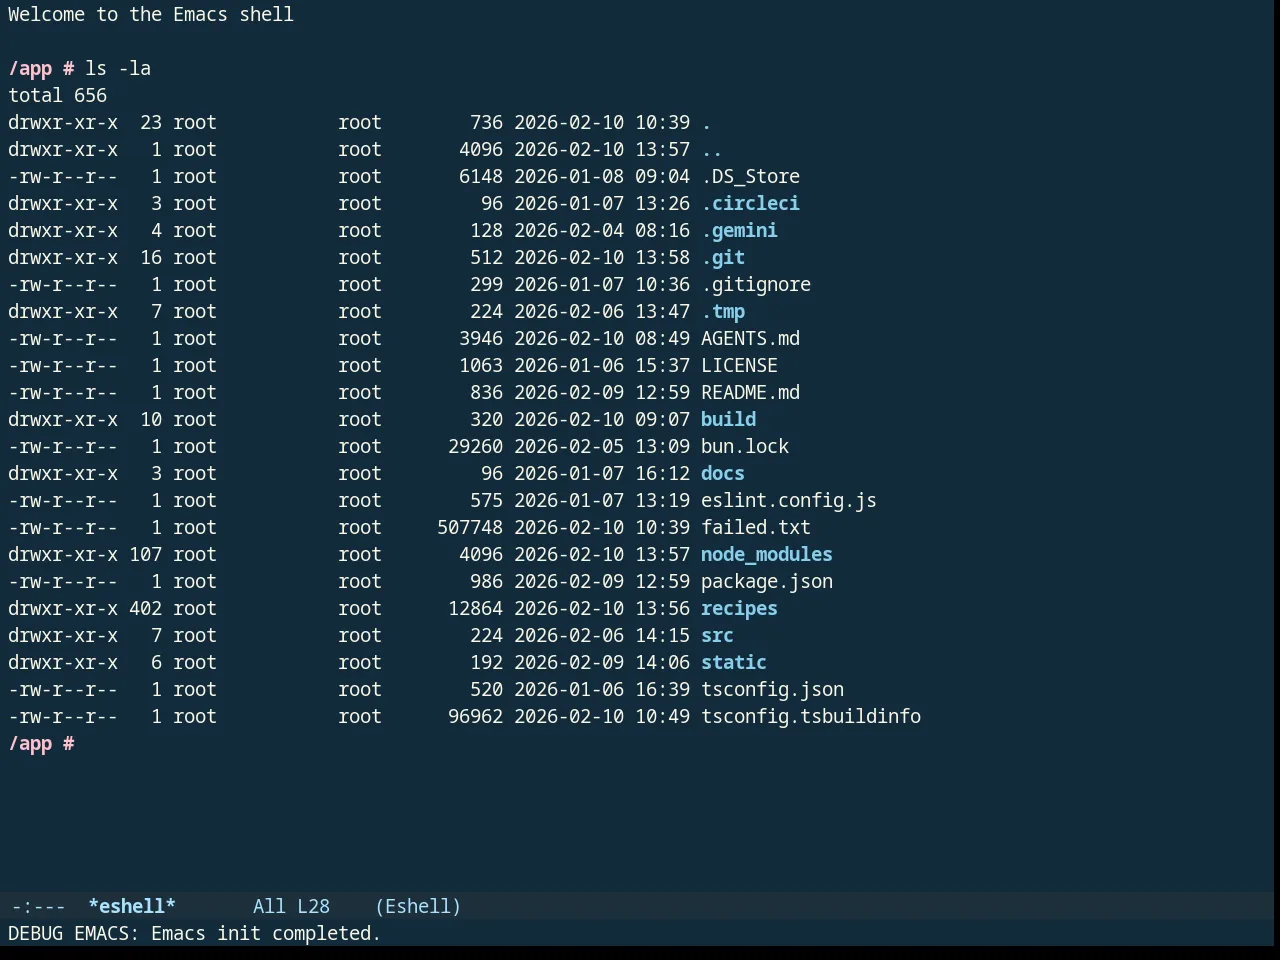
Task: Click the 'Welcome to the Emacs shell' banner
Action: click(151, 14)
